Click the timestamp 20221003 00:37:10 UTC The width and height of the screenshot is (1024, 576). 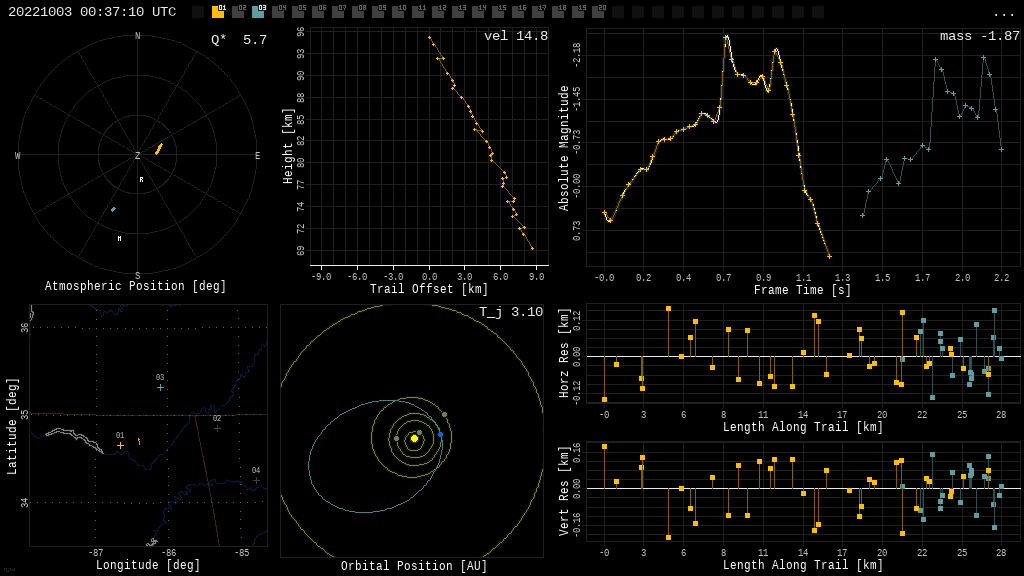92,12
